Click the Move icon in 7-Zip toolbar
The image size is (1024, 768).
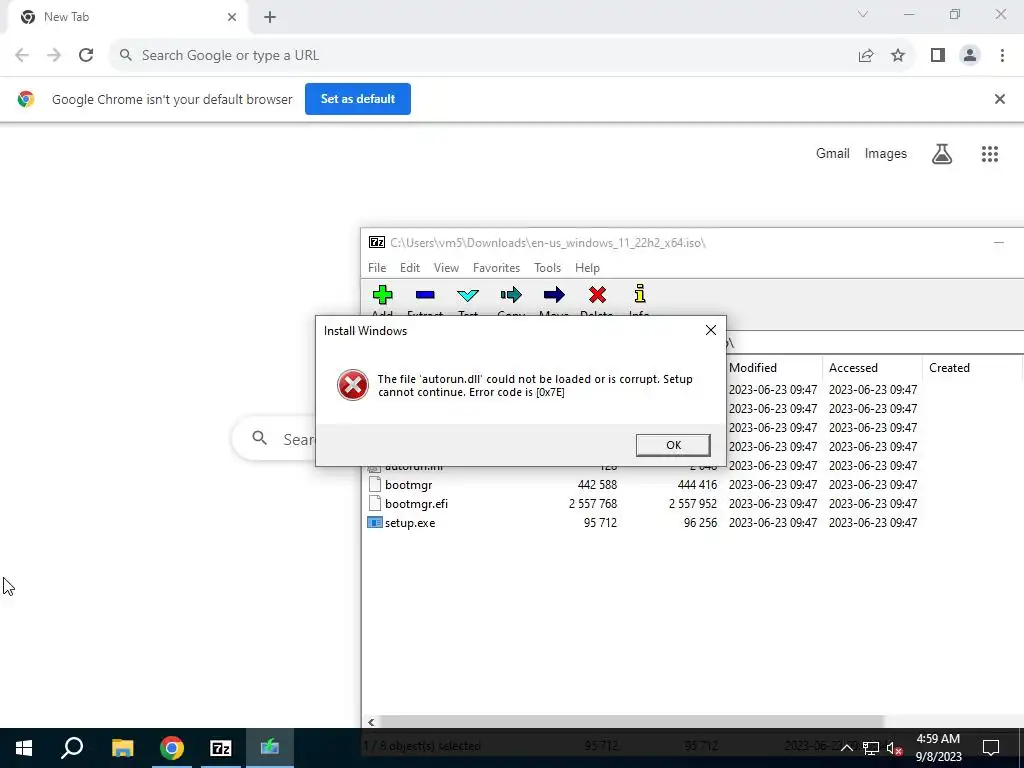(x=554, y=295)
